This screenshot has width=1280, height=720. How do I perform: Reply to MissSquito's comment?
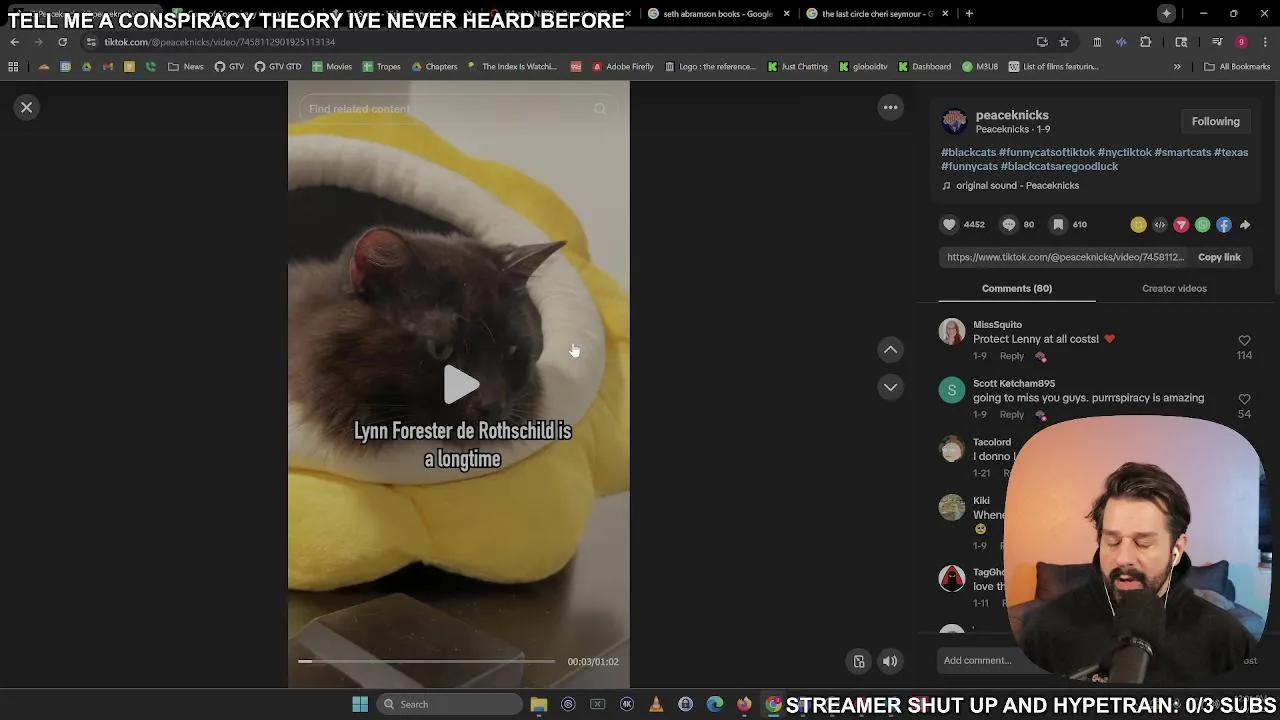[x=1012, y=356]
